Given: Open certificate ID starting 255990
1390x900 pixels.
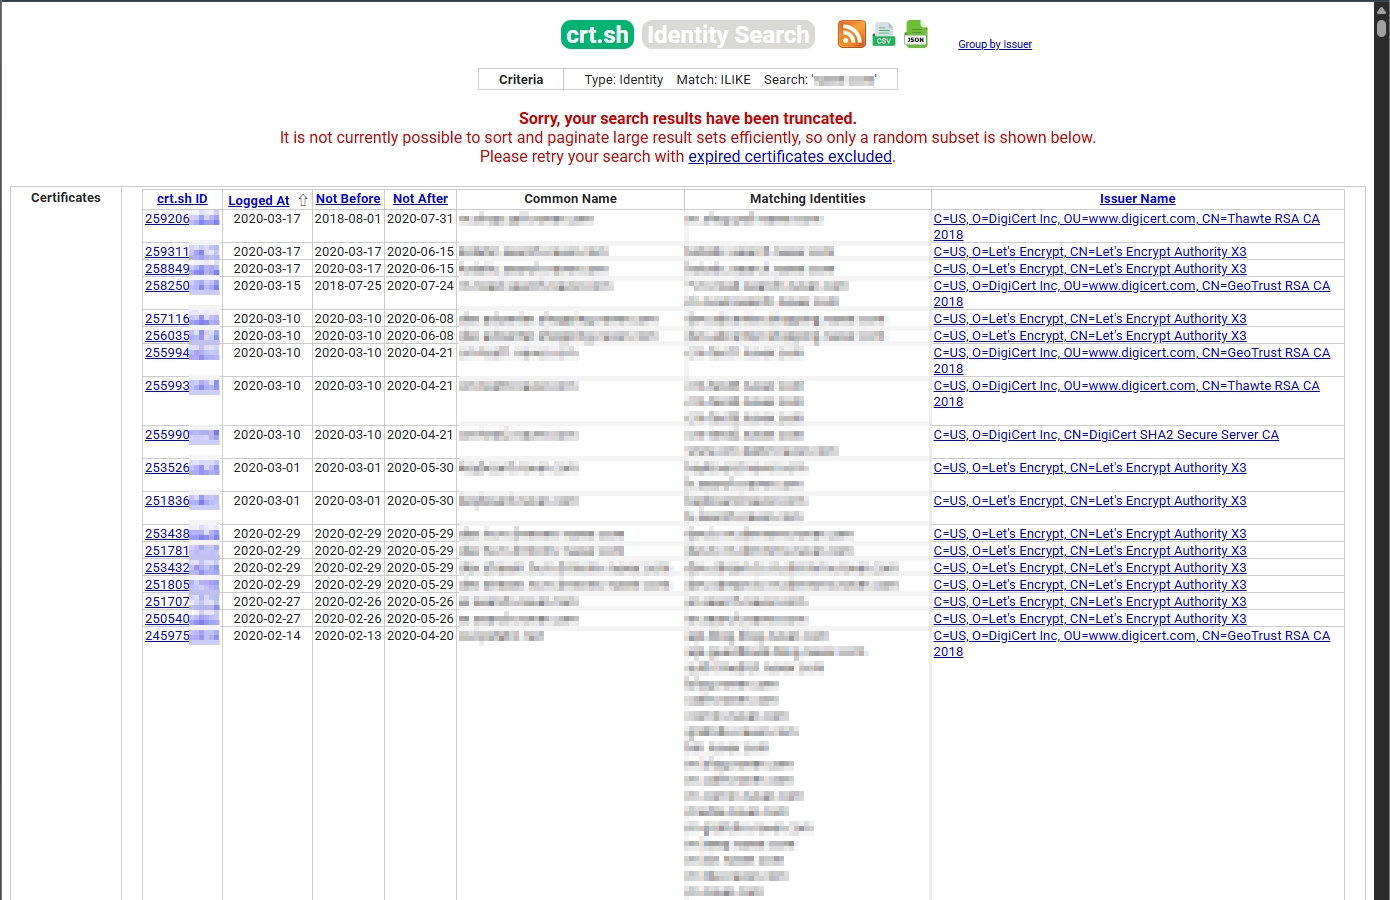Looking at the screenshot, I should pos(182,435).
